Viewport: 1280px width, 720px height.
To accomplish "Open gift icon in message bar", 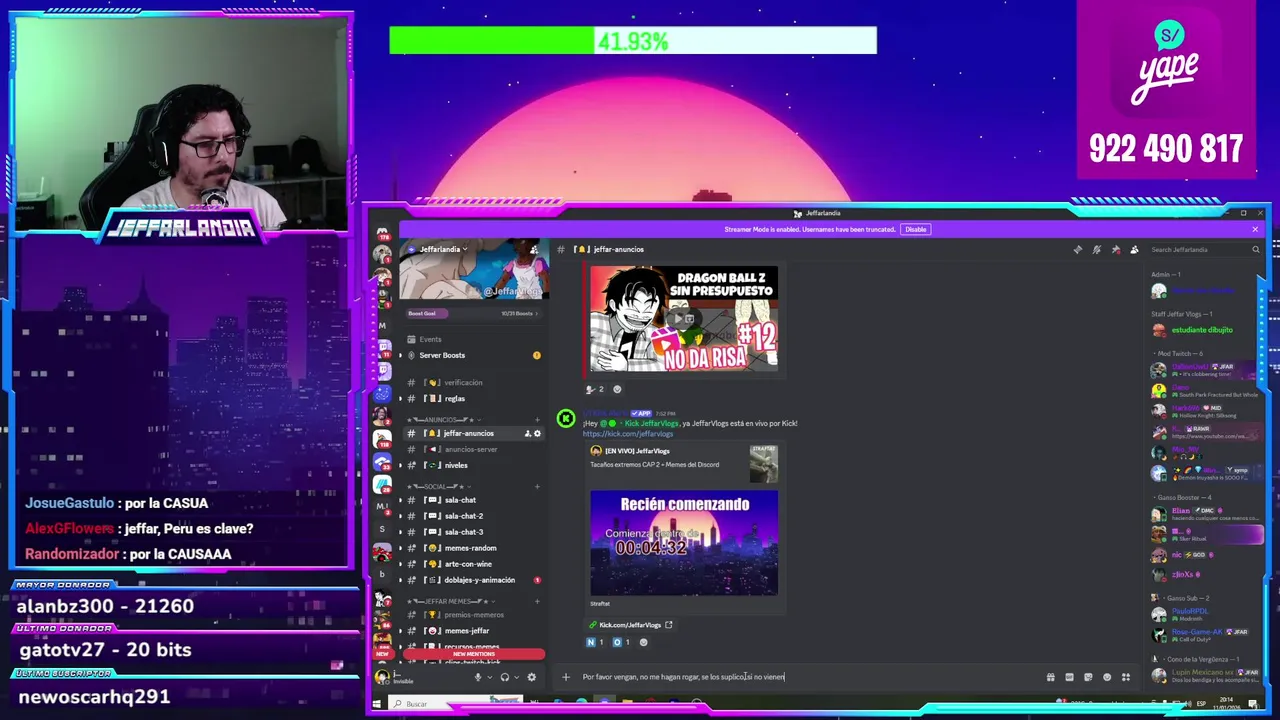I will coord(1050,677).
